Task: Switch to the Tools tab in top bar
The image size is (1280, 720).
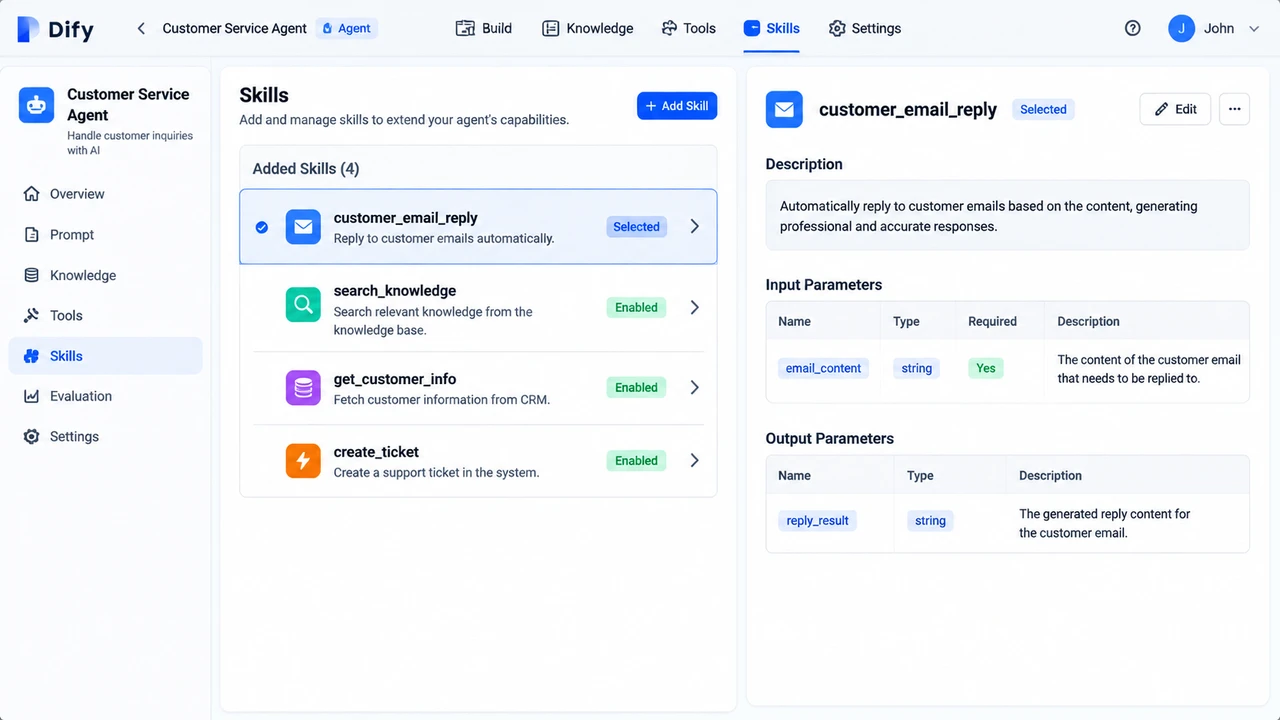Action: coord(689,28)
